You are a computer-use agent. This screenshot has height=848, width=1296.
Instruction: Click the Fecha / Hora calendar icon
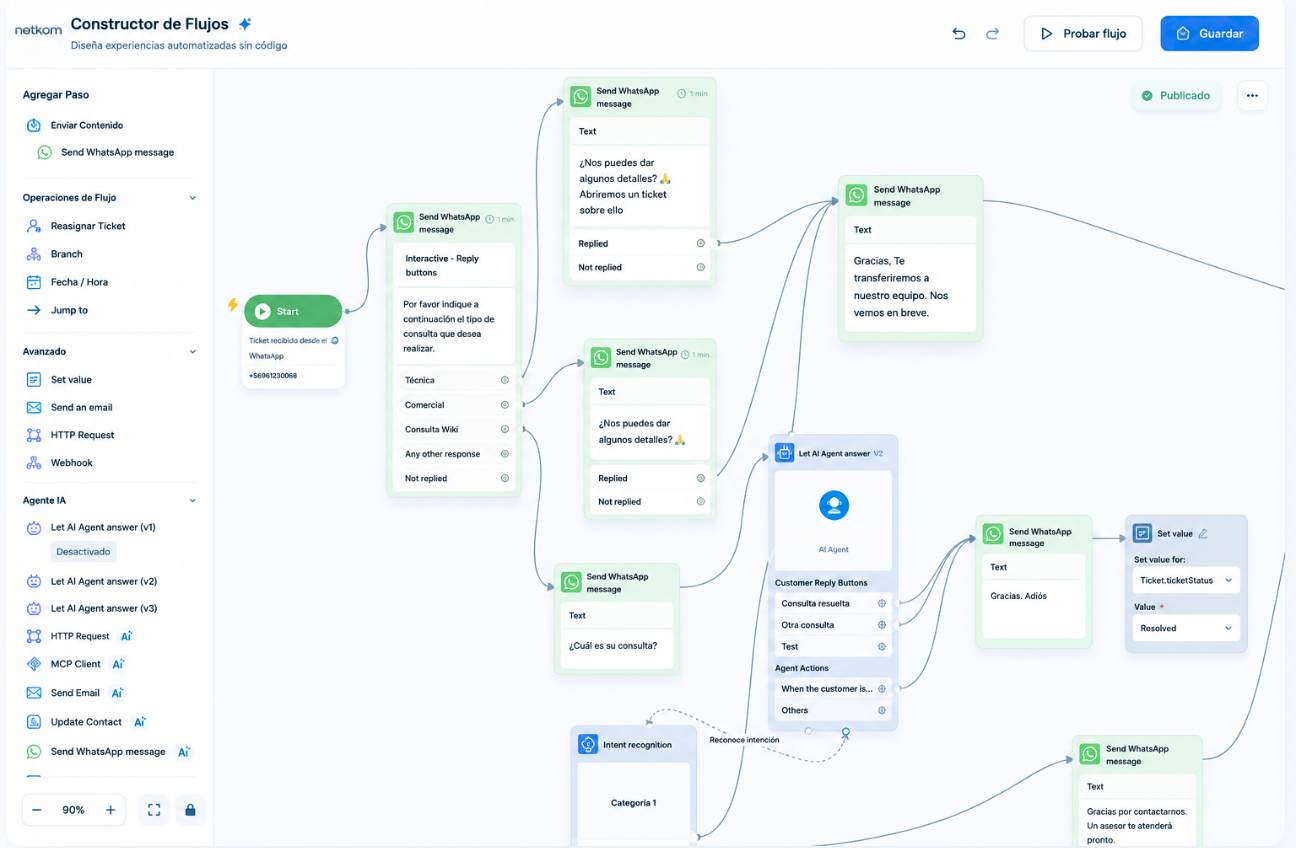(34, 282)
